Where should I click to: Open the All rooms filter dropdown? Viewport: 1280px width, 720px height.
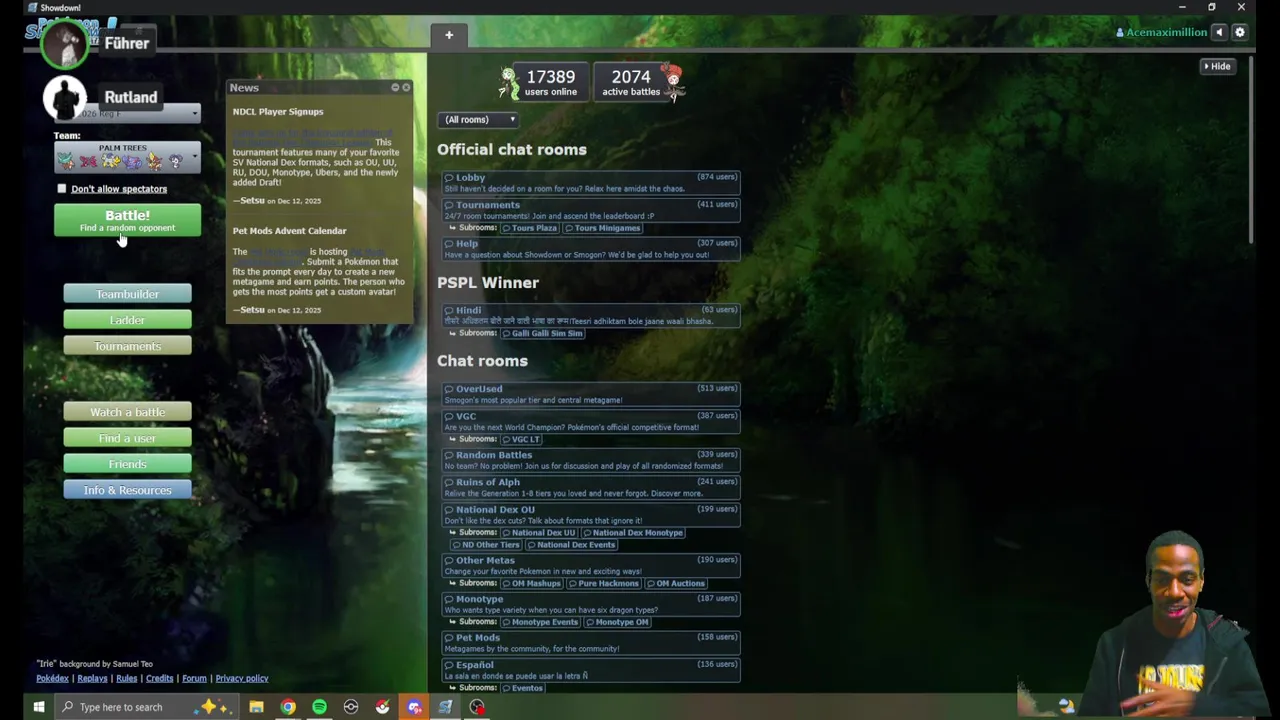(479, 120)
